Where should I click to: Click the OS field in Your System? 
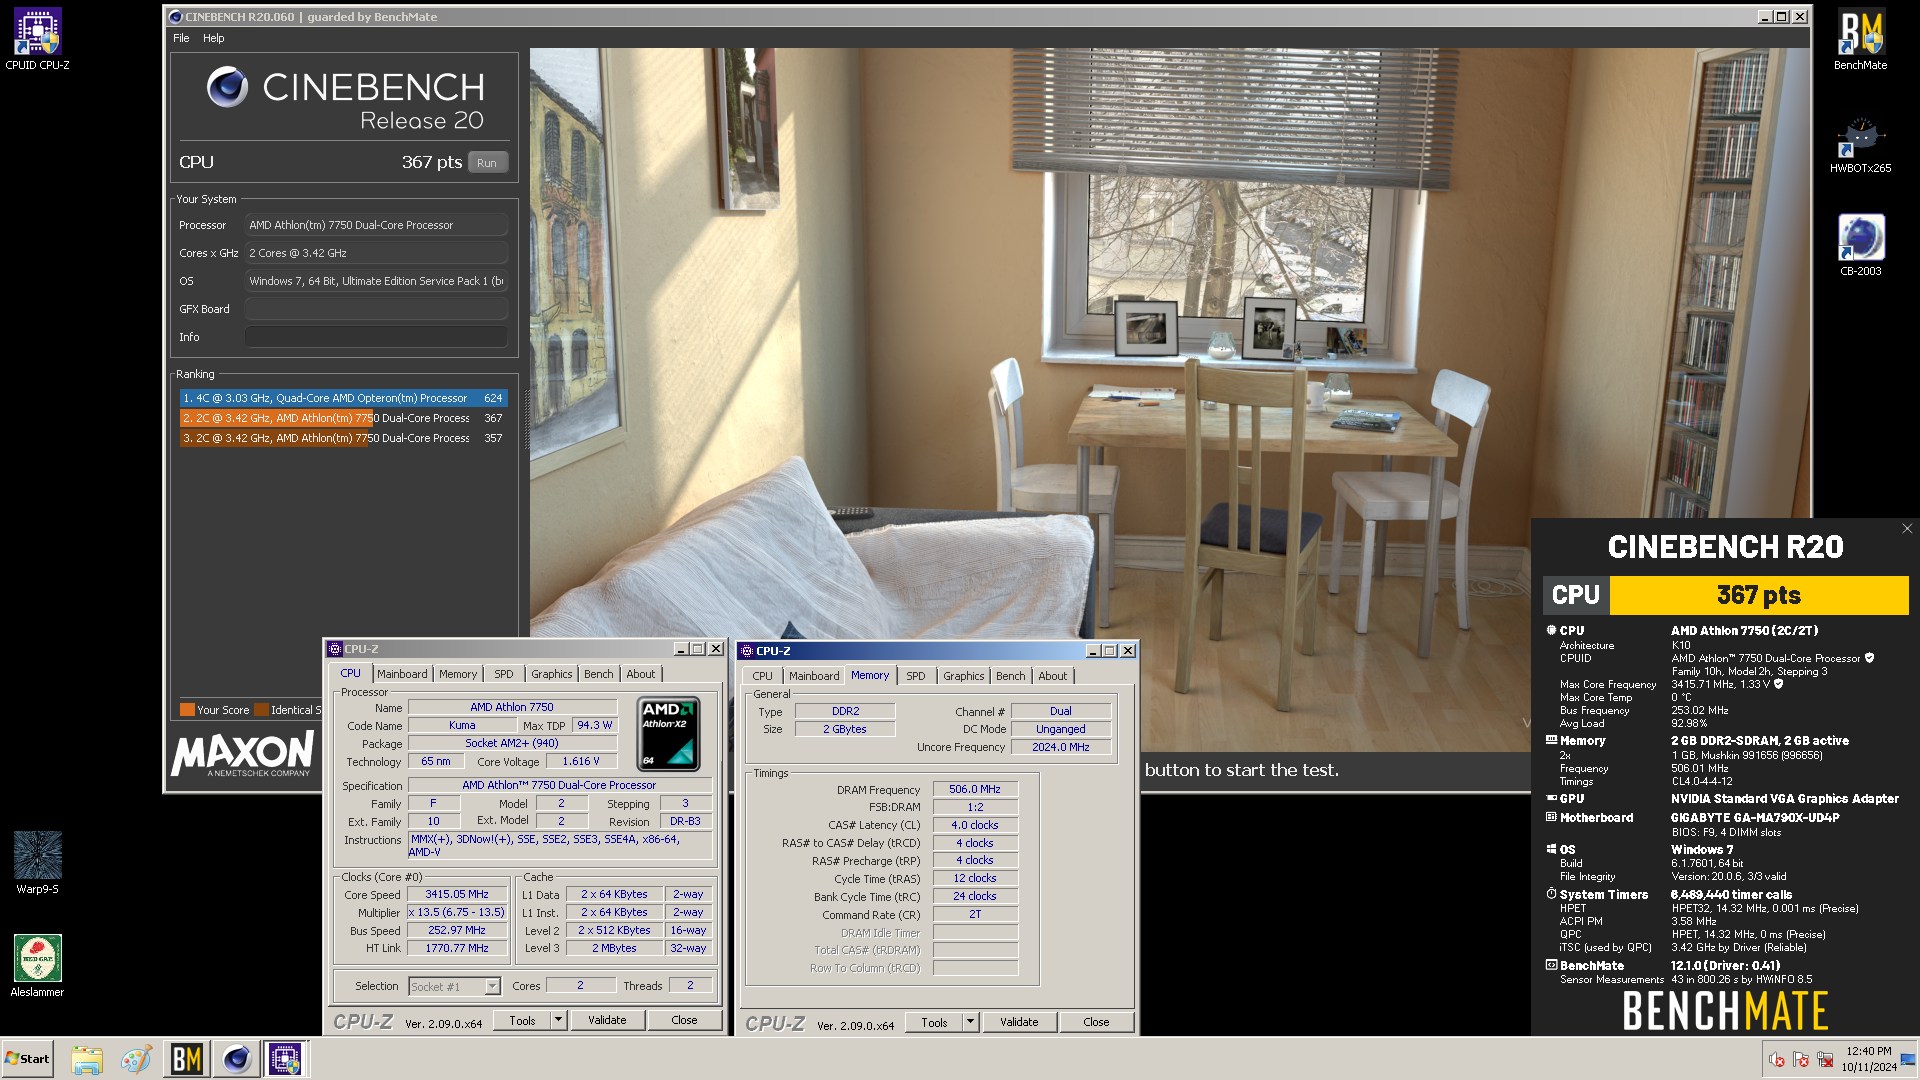(376, 281)
